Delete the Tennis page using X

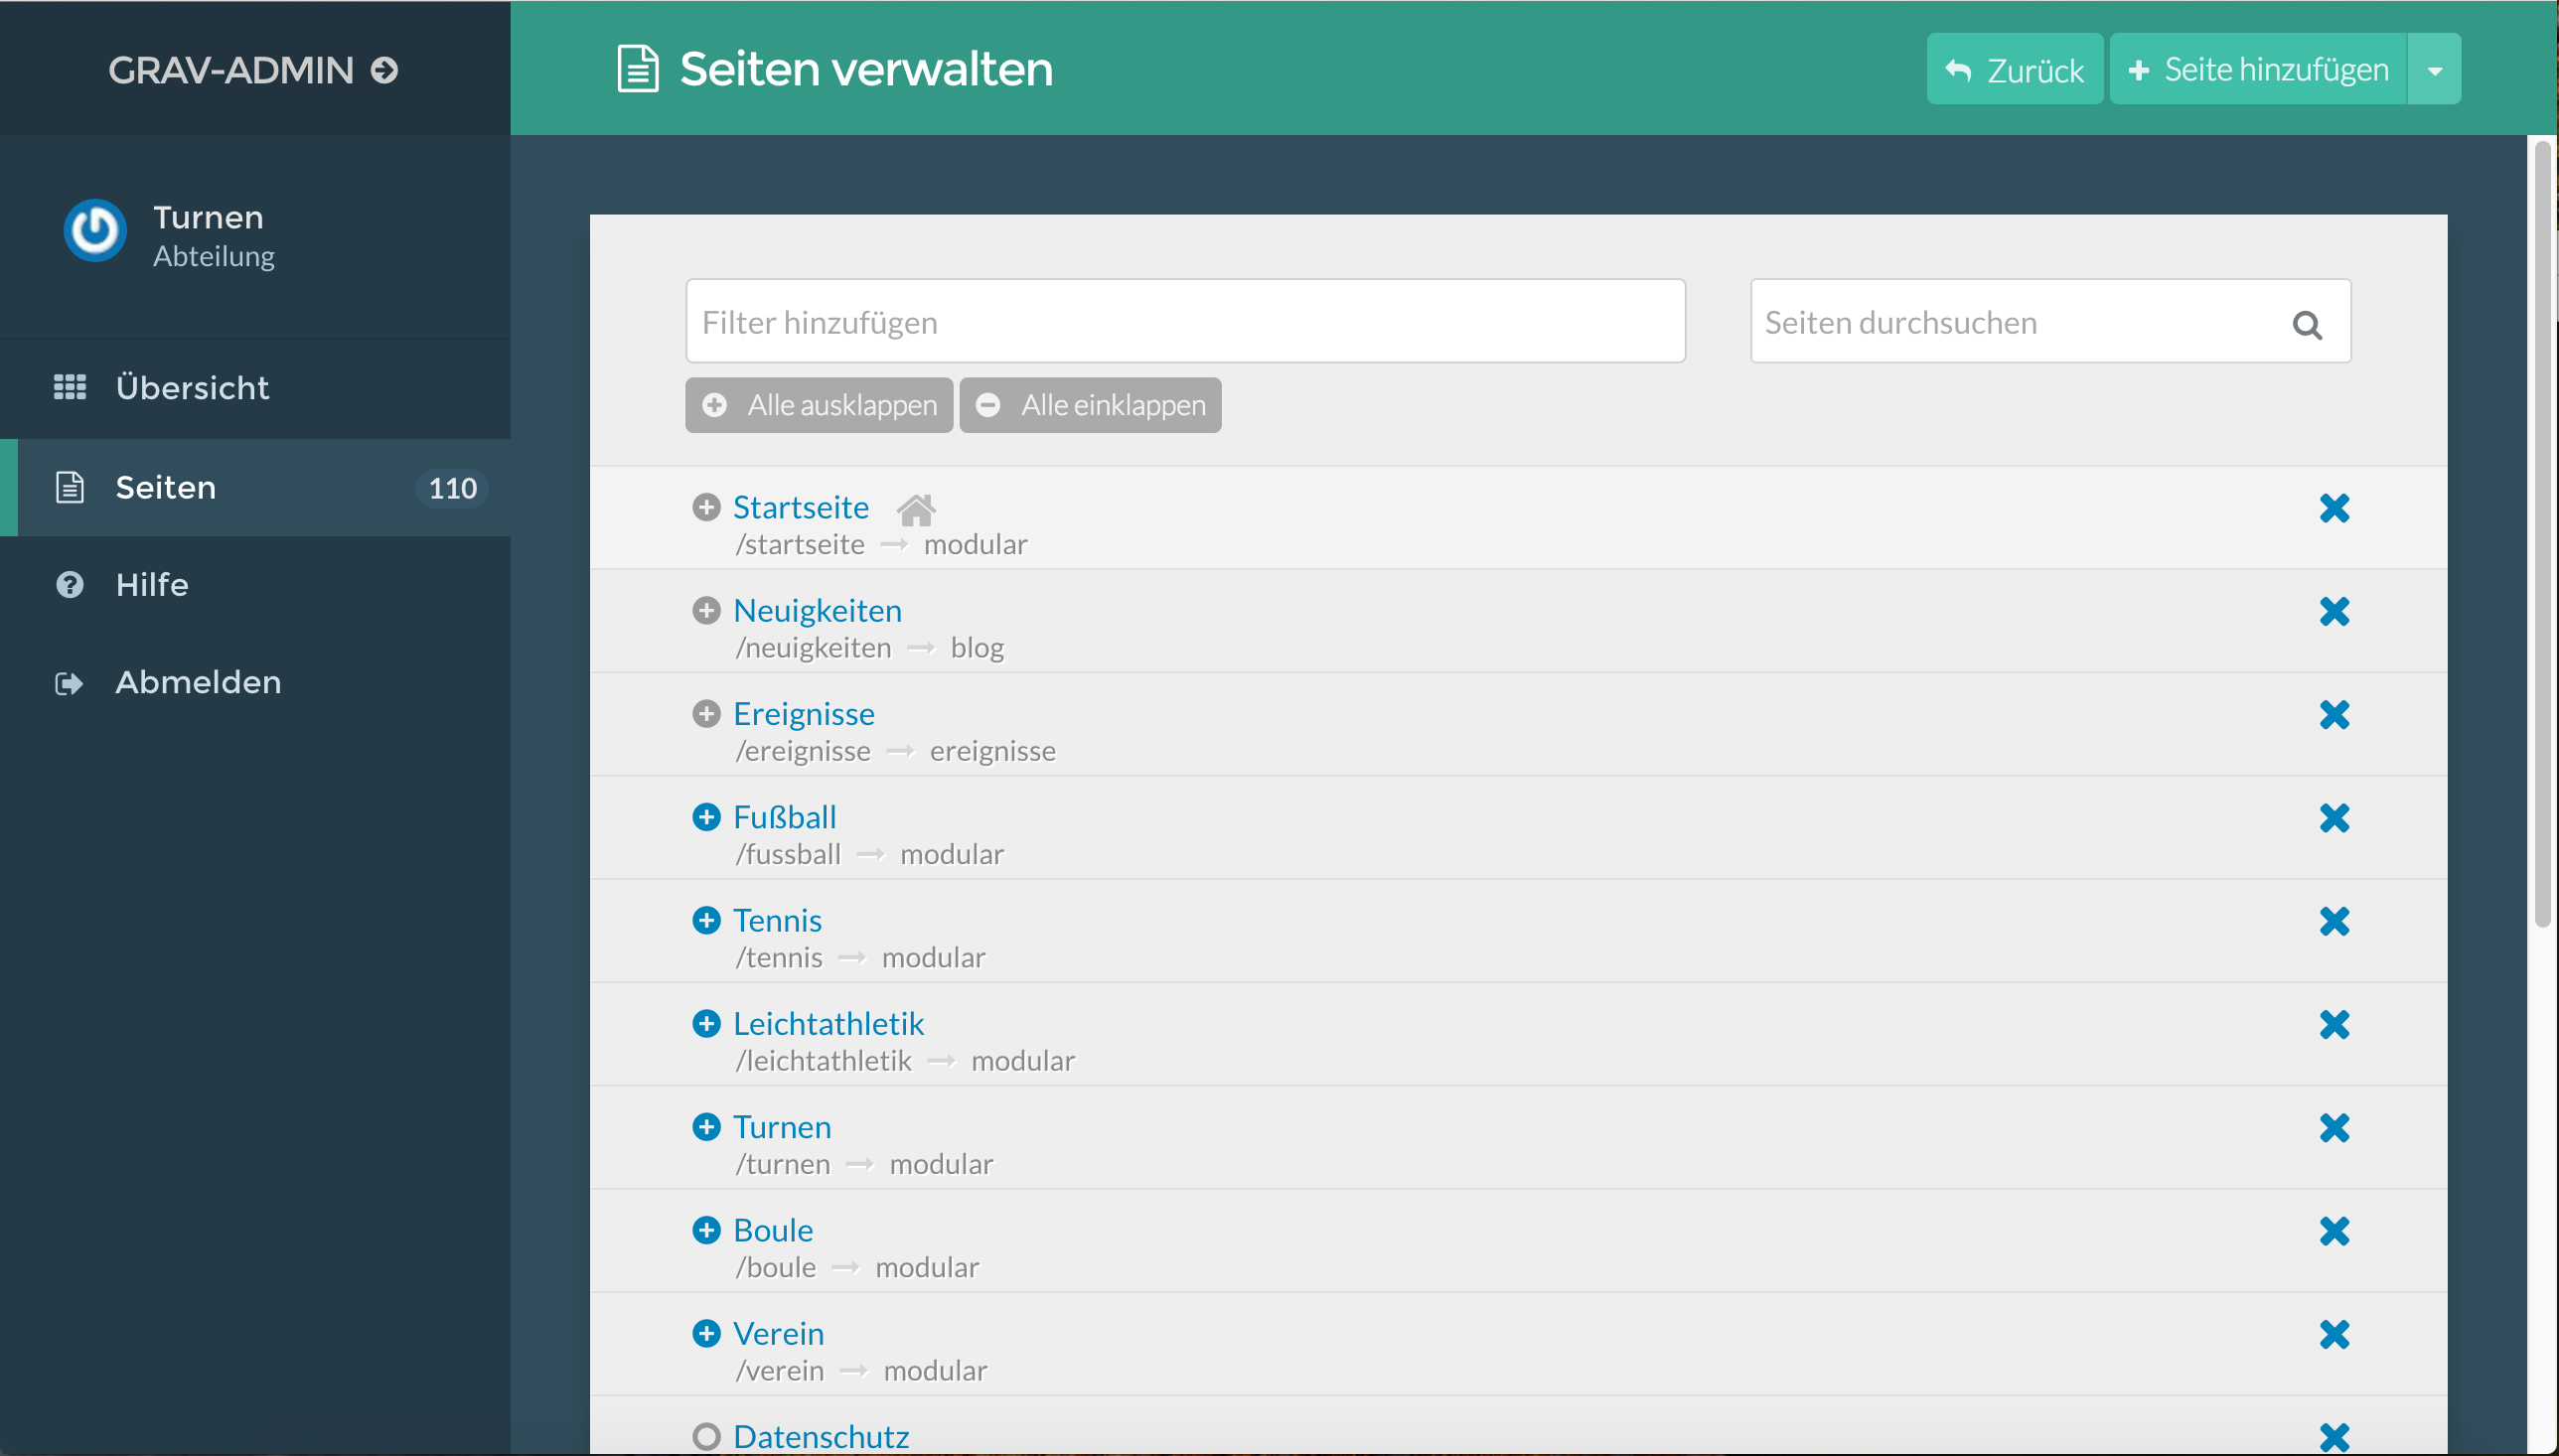[2333, 921]
